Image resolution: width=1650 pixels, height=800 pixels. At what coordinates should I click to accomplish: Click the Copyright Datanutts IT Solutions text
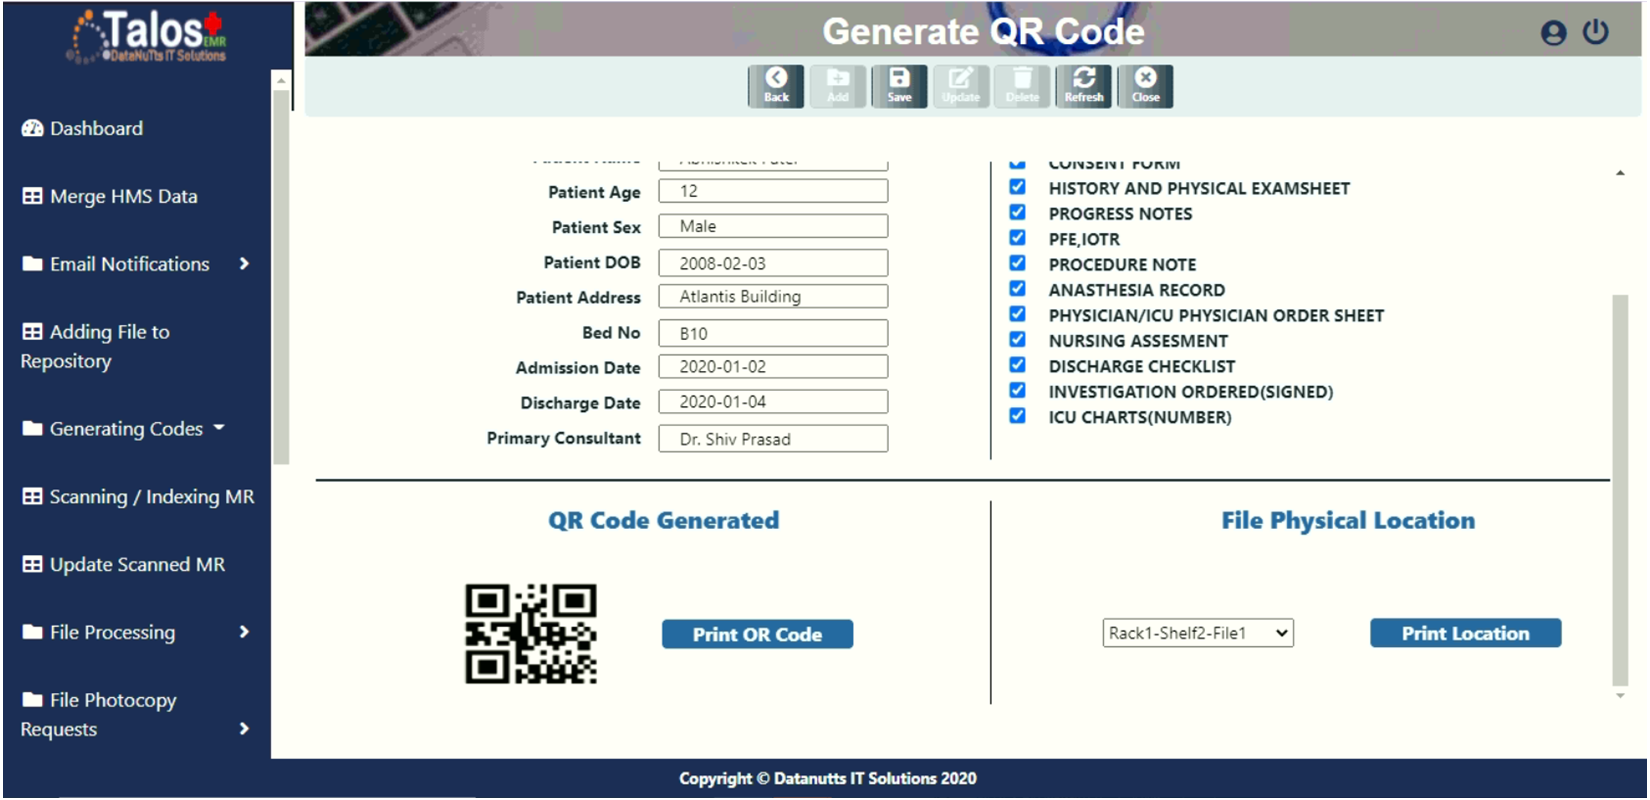pos(828,778)
